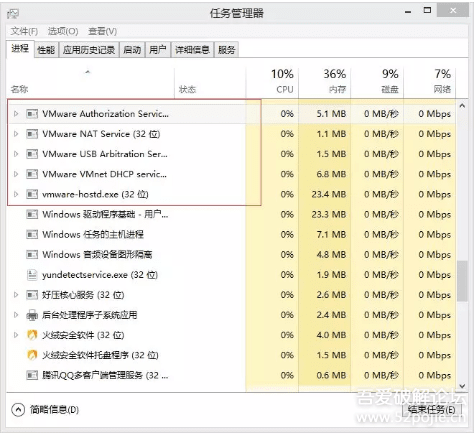476x434 pixels.
Task: Click the printer icon of 后台处理程序子系统应用
Action: [x=32, y=315]
